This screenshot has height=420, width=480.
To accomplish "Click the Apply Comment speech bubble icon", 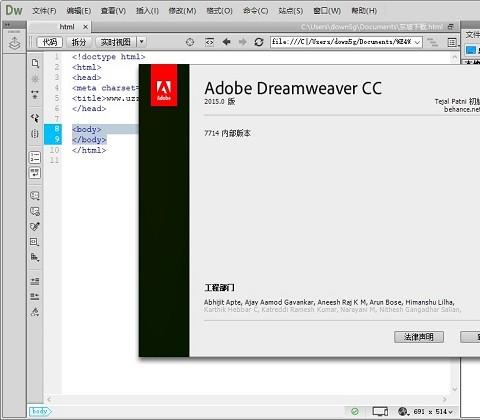I will pyautogui.click(x=35, y=196).
